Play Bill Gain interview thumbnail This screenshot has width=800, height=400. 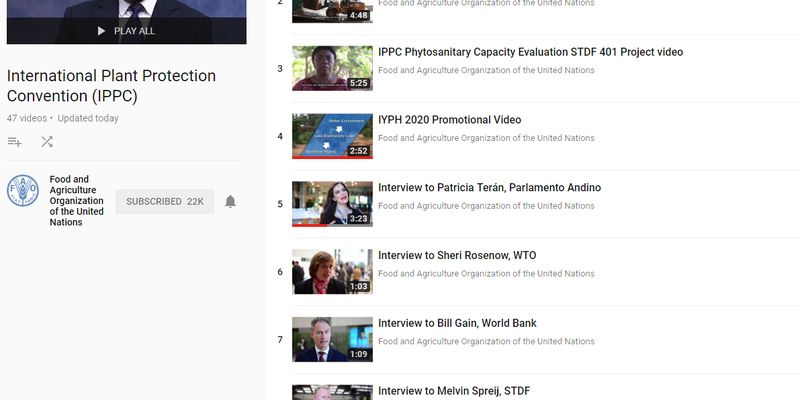[332, 340]
